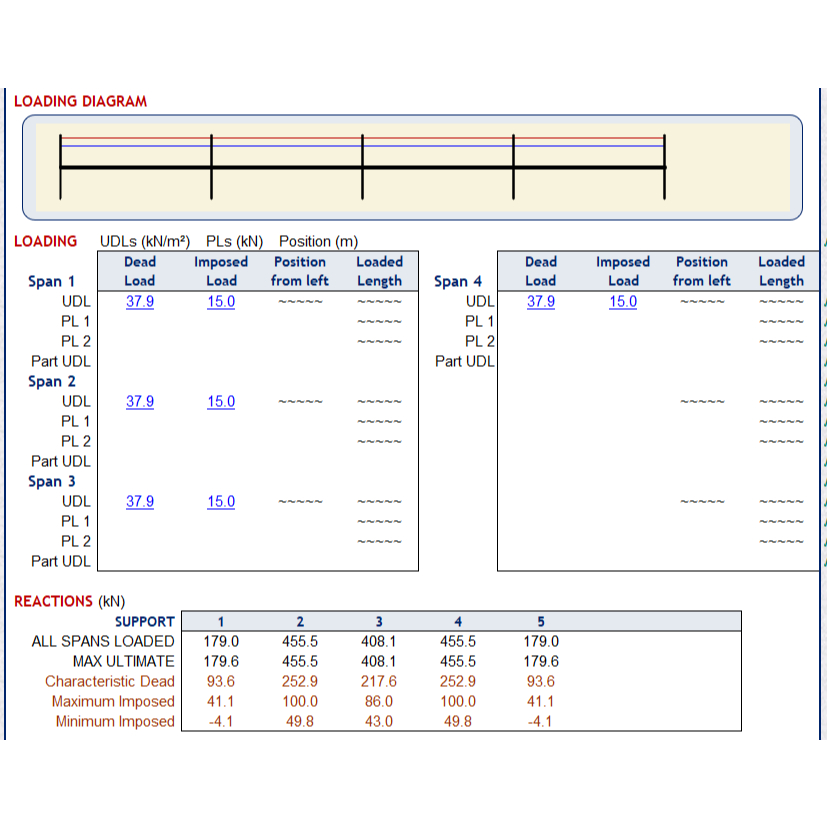Edit Span 3 UDL dead load cell
Image resolution: width=827 pixels, height=827 pixels.
click(140, 501)
